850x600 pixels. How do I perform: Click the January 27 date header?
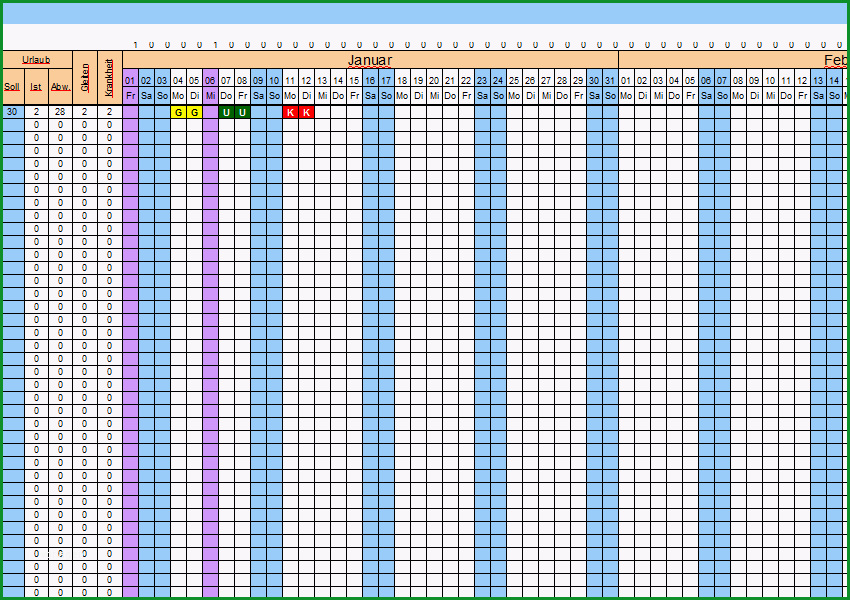[546, 80]
